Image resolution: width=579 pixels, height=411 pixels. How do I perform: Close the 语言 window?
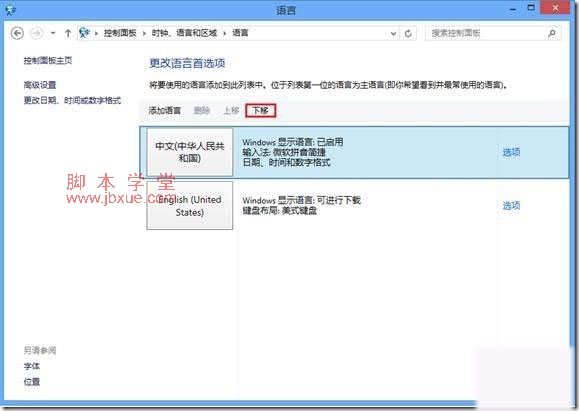click(555, 8)
